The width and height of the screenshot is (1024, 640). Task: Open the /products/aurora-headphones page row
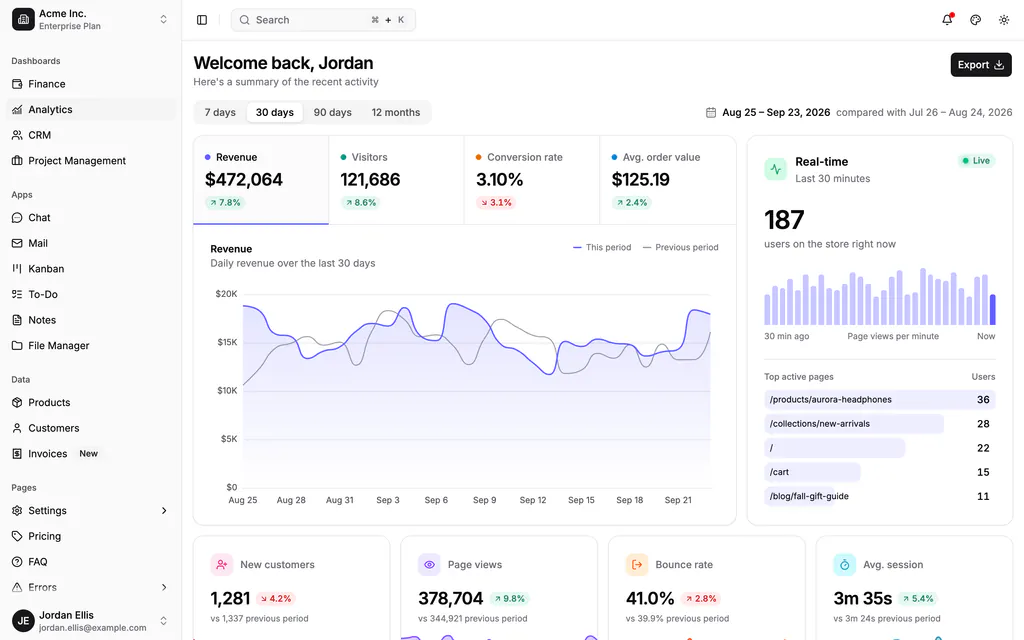880,400
